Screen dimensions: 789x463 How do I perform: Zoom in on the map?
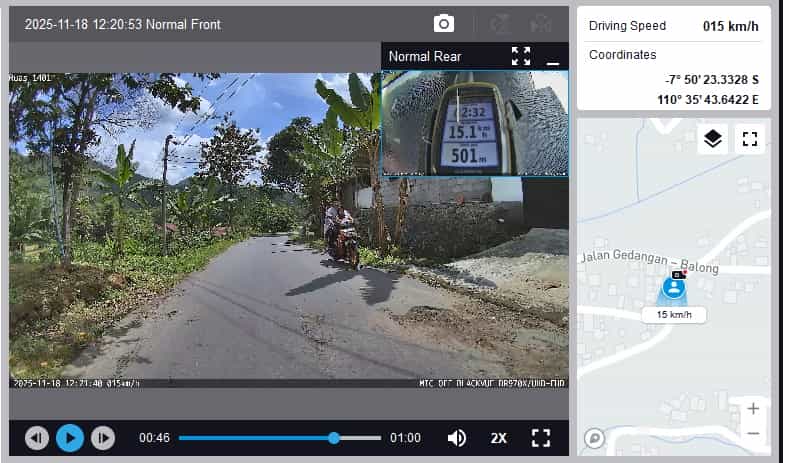(752, 408)
